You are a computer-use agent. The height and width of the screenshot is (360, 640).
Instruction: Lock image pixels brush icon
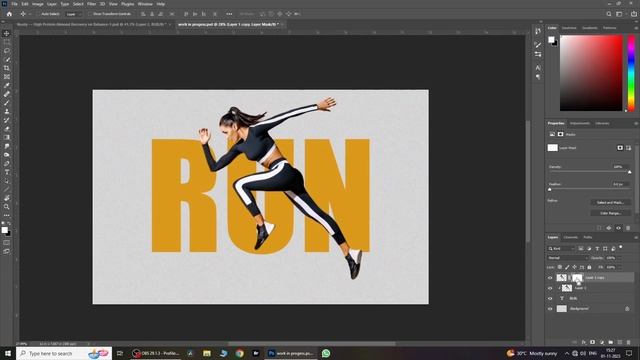(567, 267)
